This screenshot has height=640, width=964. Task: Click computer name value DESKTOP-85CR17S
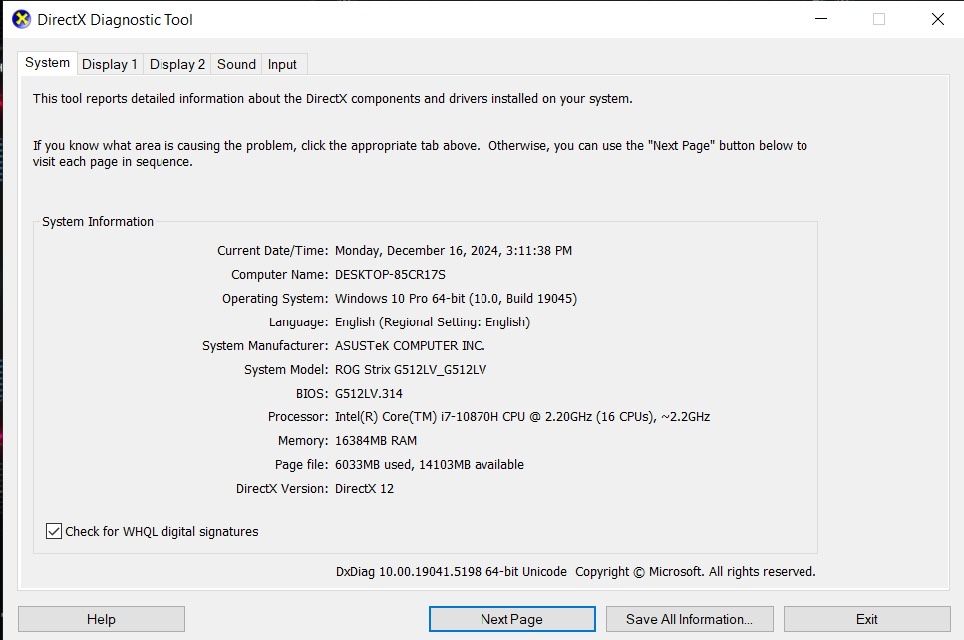coord(390,275)
